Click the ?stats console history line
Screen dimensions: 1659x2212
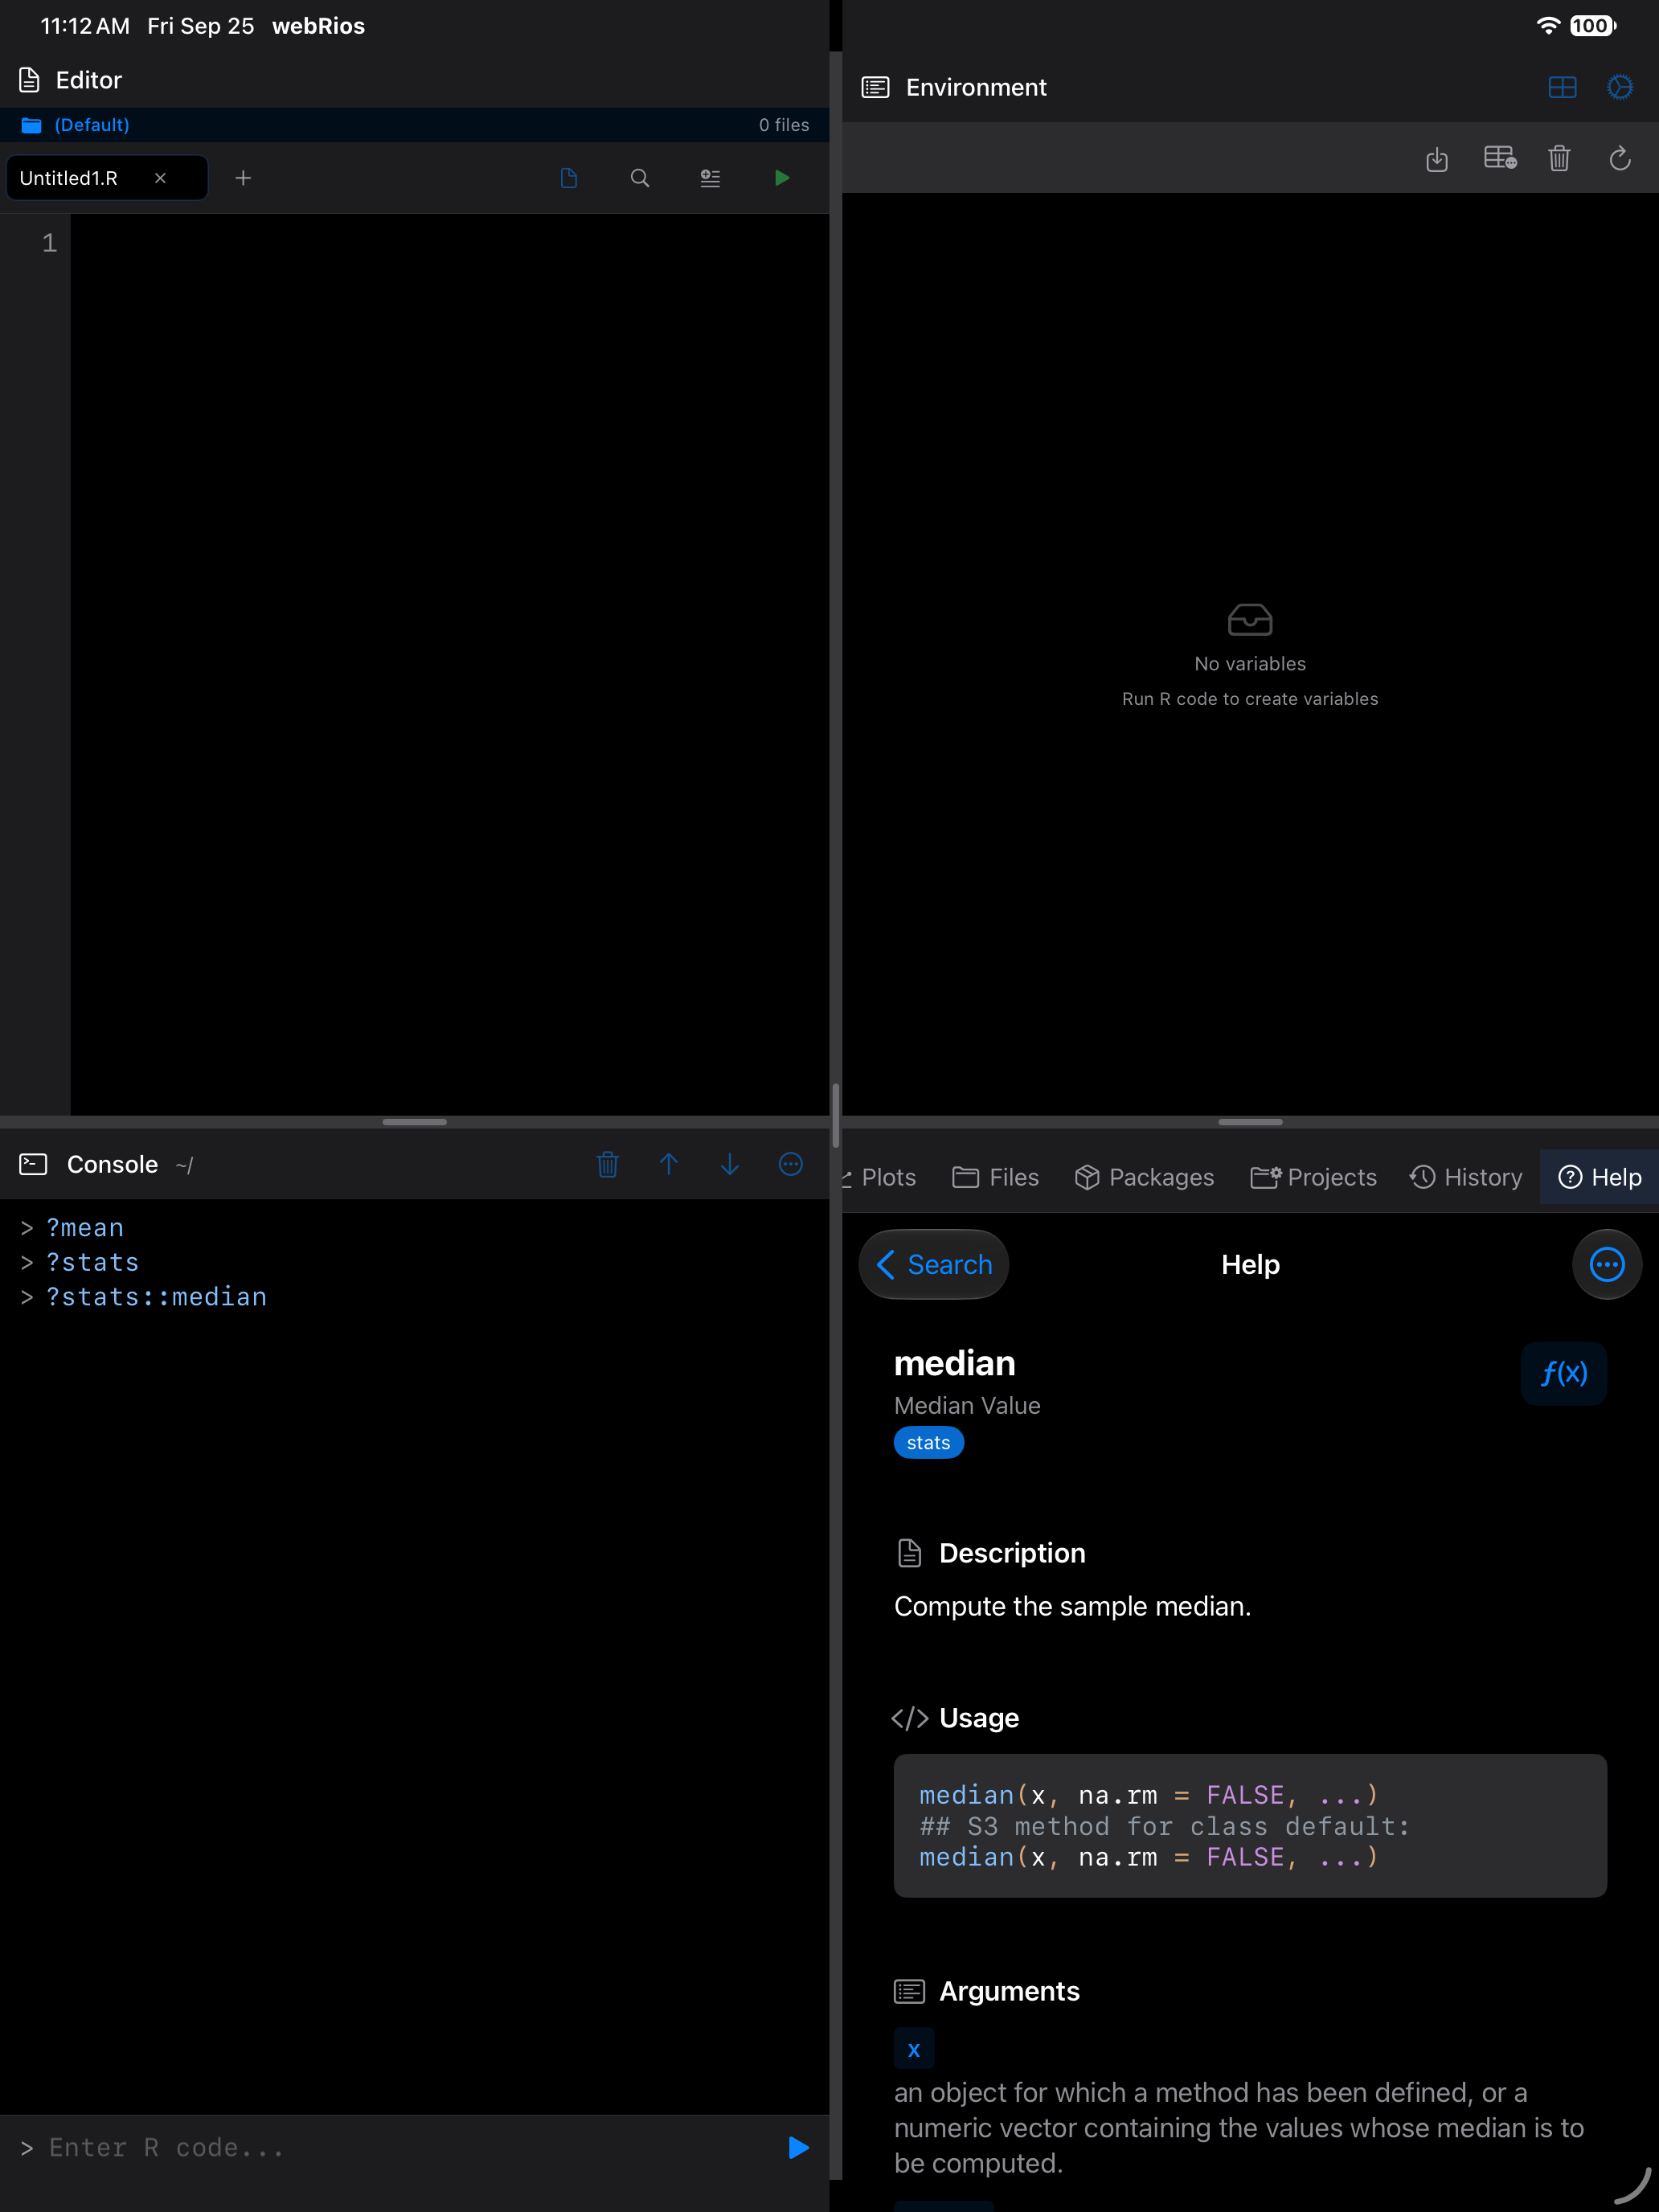[92, 1262]
